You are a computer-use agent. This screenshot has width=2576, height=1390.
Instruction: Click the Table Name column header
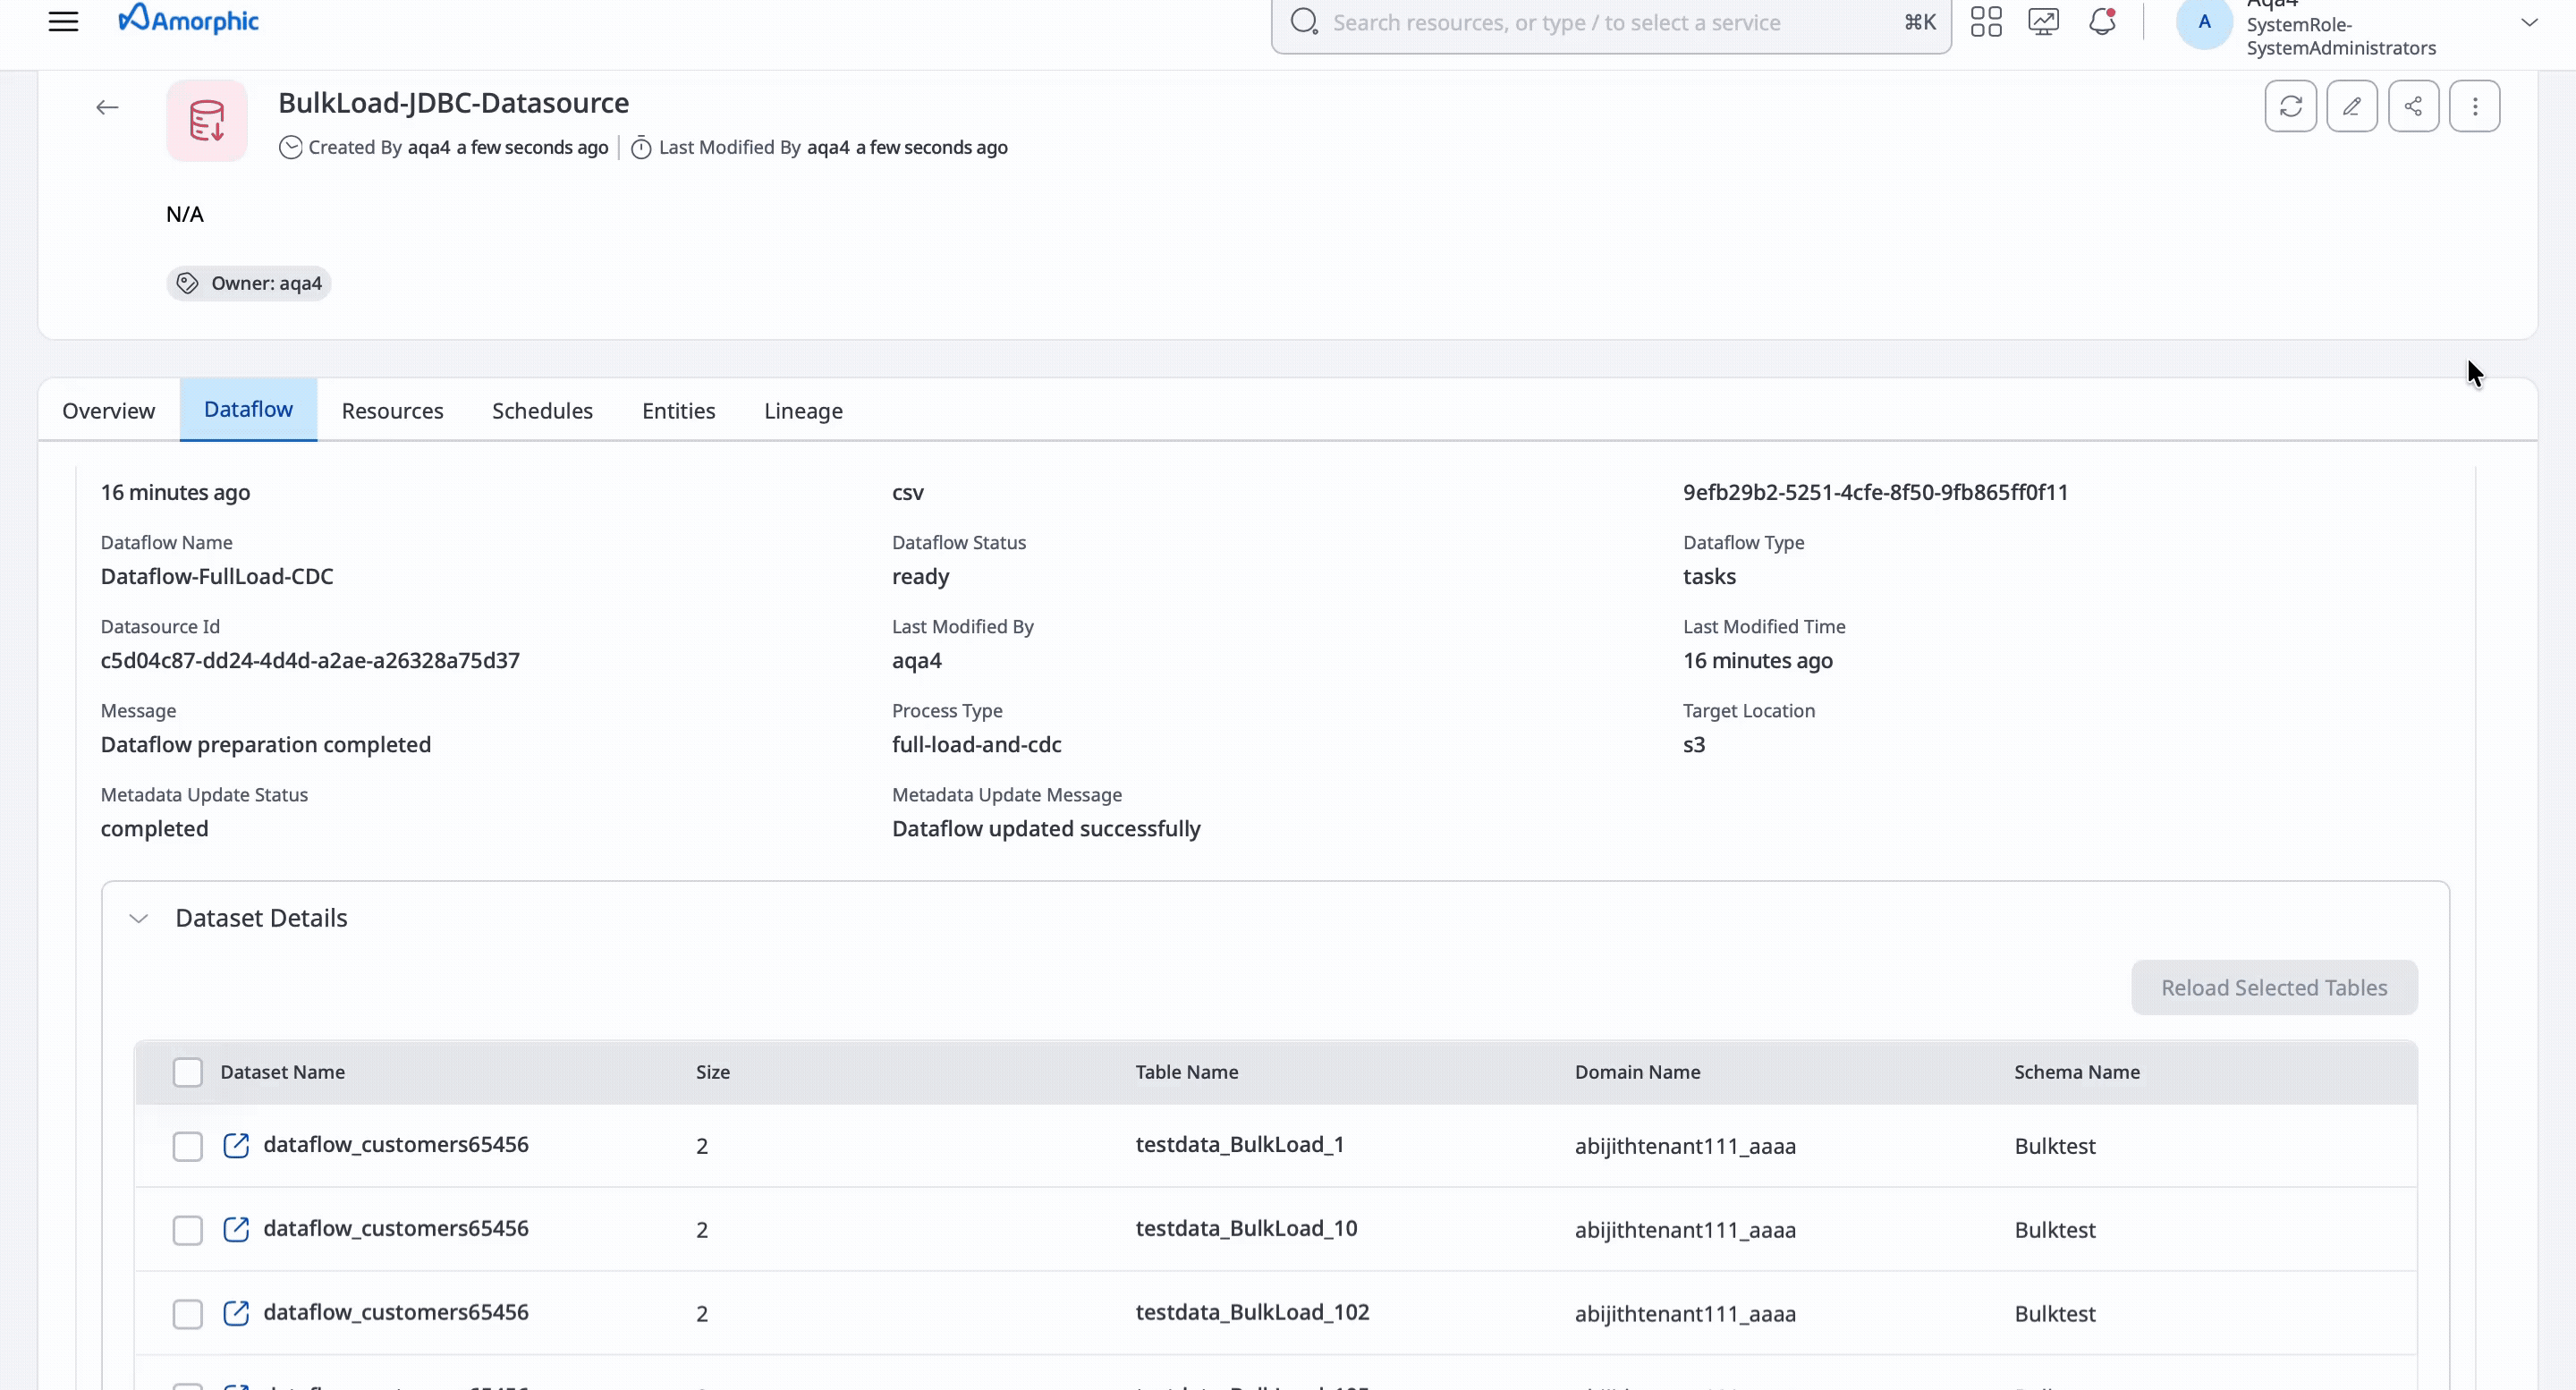pos(1186,1072)
